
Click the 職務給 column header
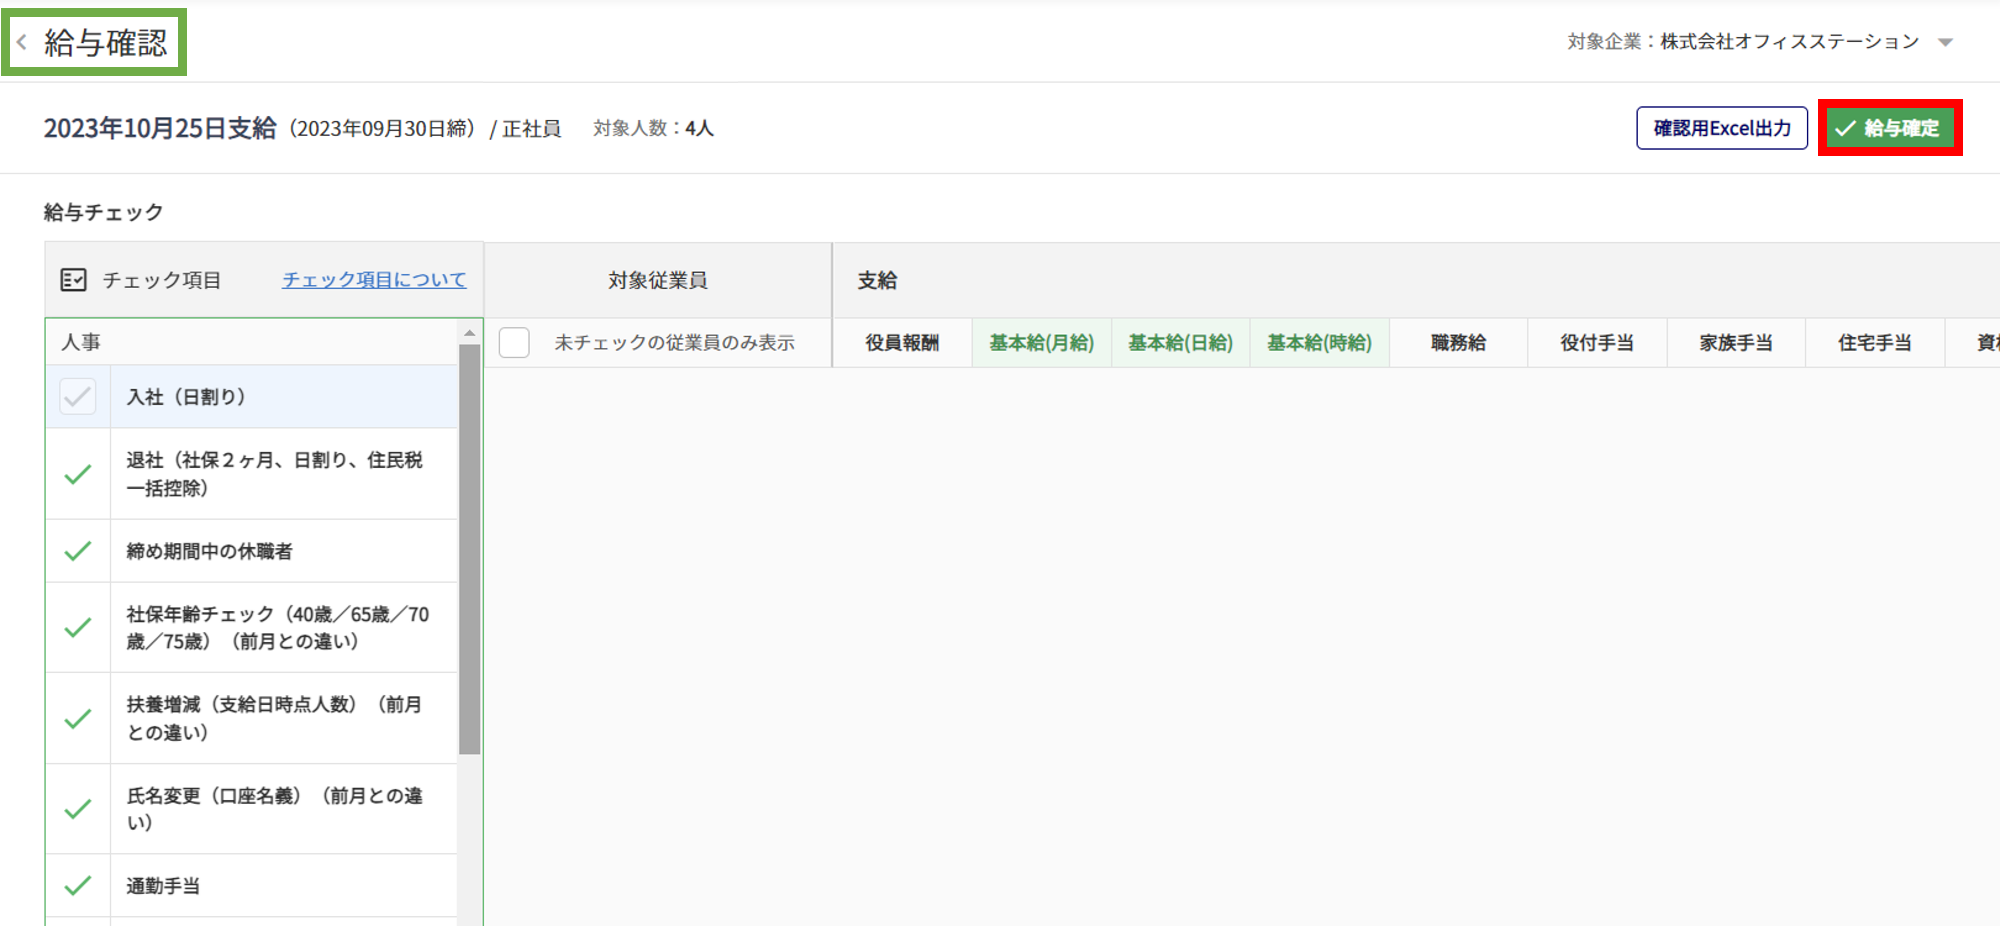(1458, 343)
